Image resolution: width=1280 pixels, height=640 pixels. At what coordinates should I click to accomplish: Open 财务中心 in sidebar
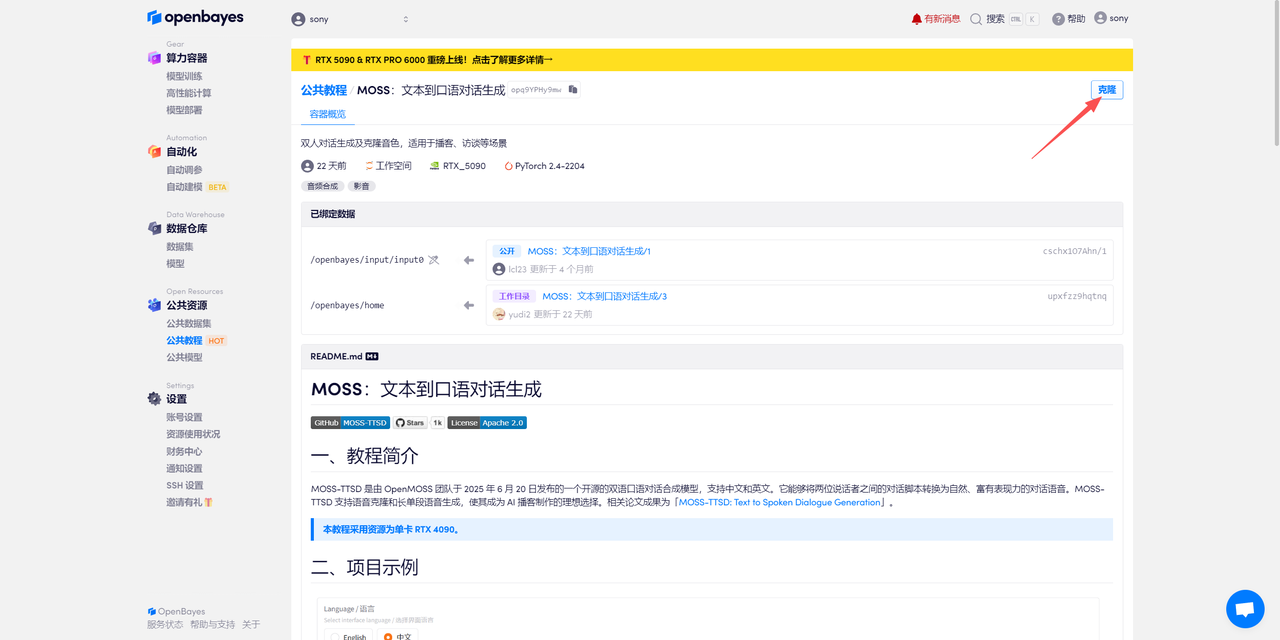click(x=184, y=451)
